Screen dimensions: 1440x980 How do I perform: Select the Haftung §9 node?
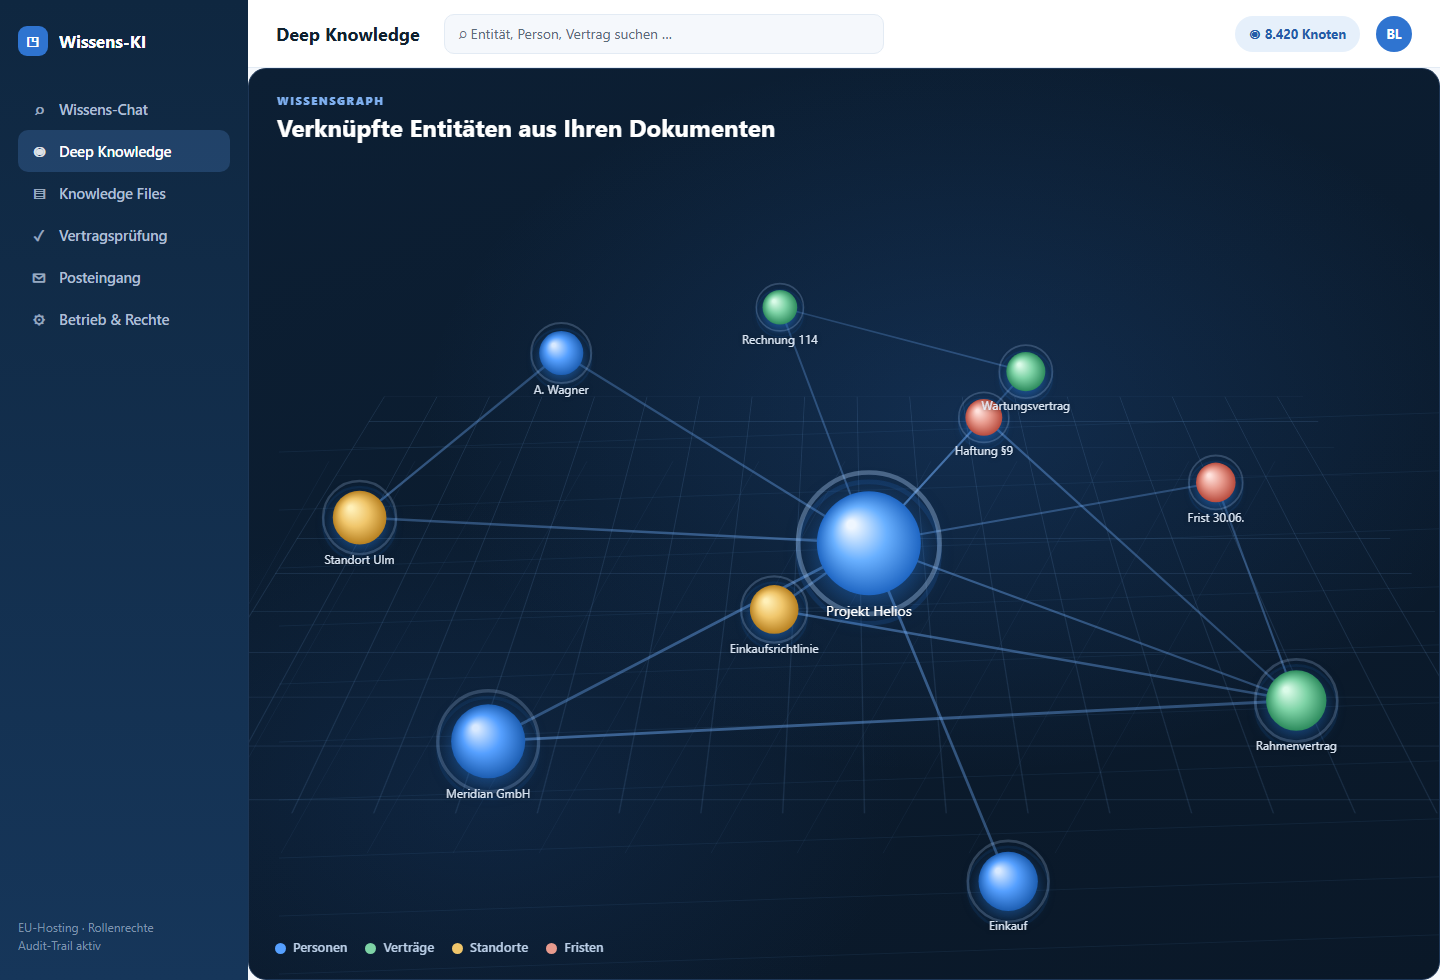click(983, 418)
